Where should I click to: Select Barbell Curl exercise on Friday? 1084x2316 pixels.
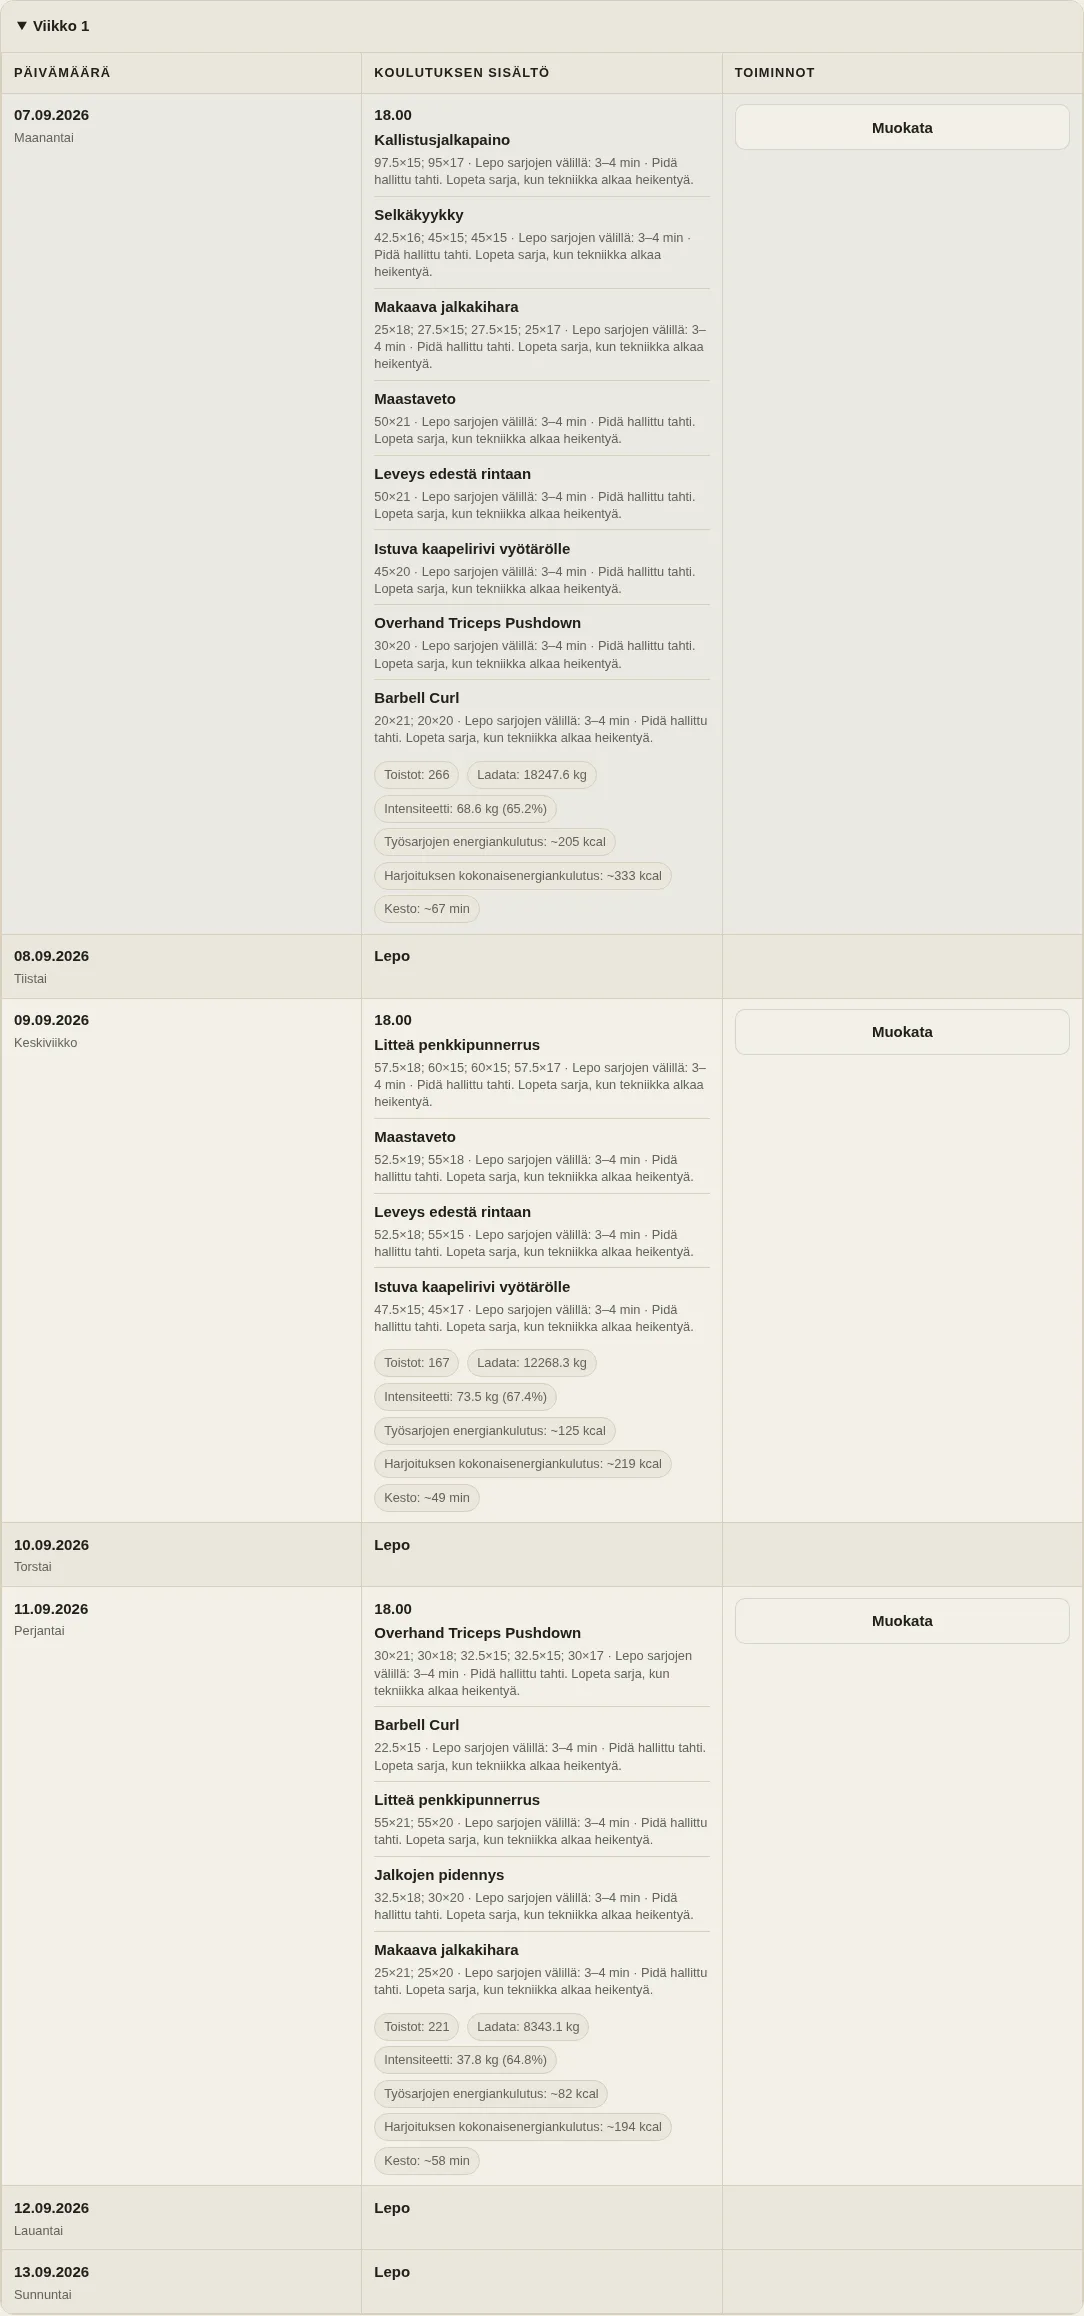[417, 1725]
